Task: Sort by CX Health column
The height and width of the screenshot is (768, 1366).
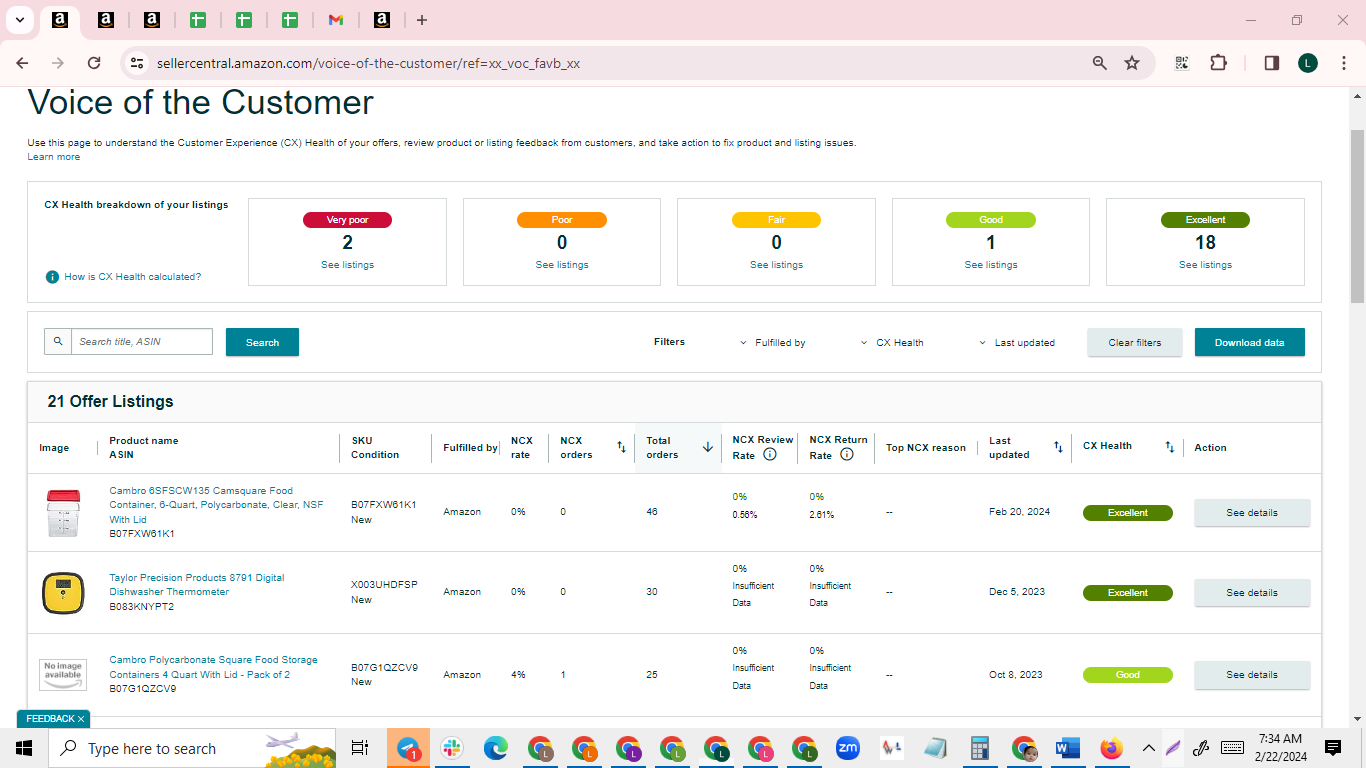Action: click(x=1170, y=447)
